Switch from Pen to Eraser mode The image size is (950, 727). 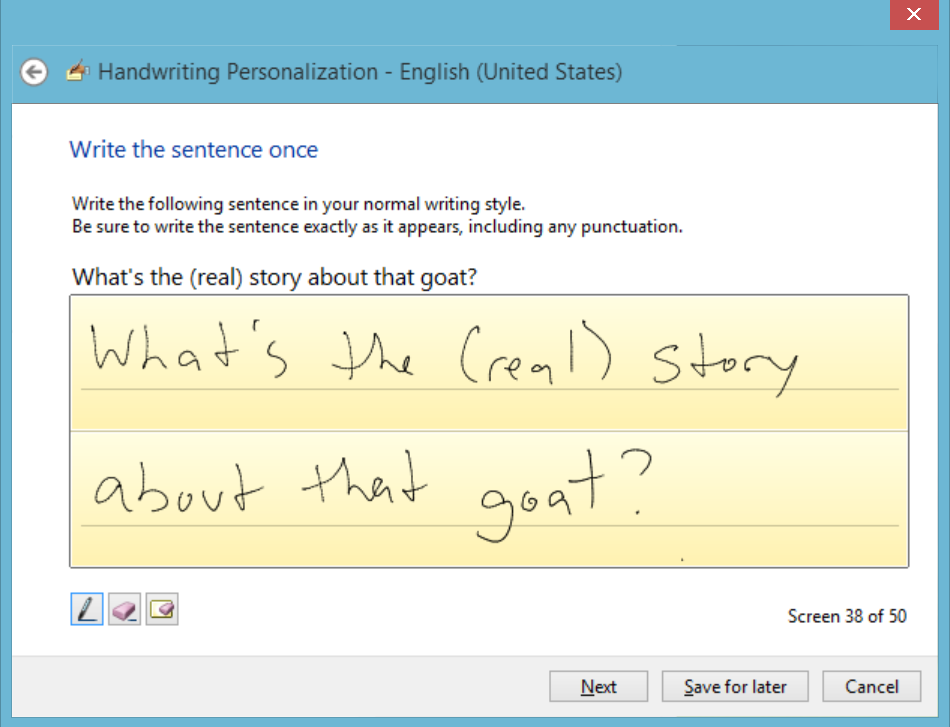124,608
